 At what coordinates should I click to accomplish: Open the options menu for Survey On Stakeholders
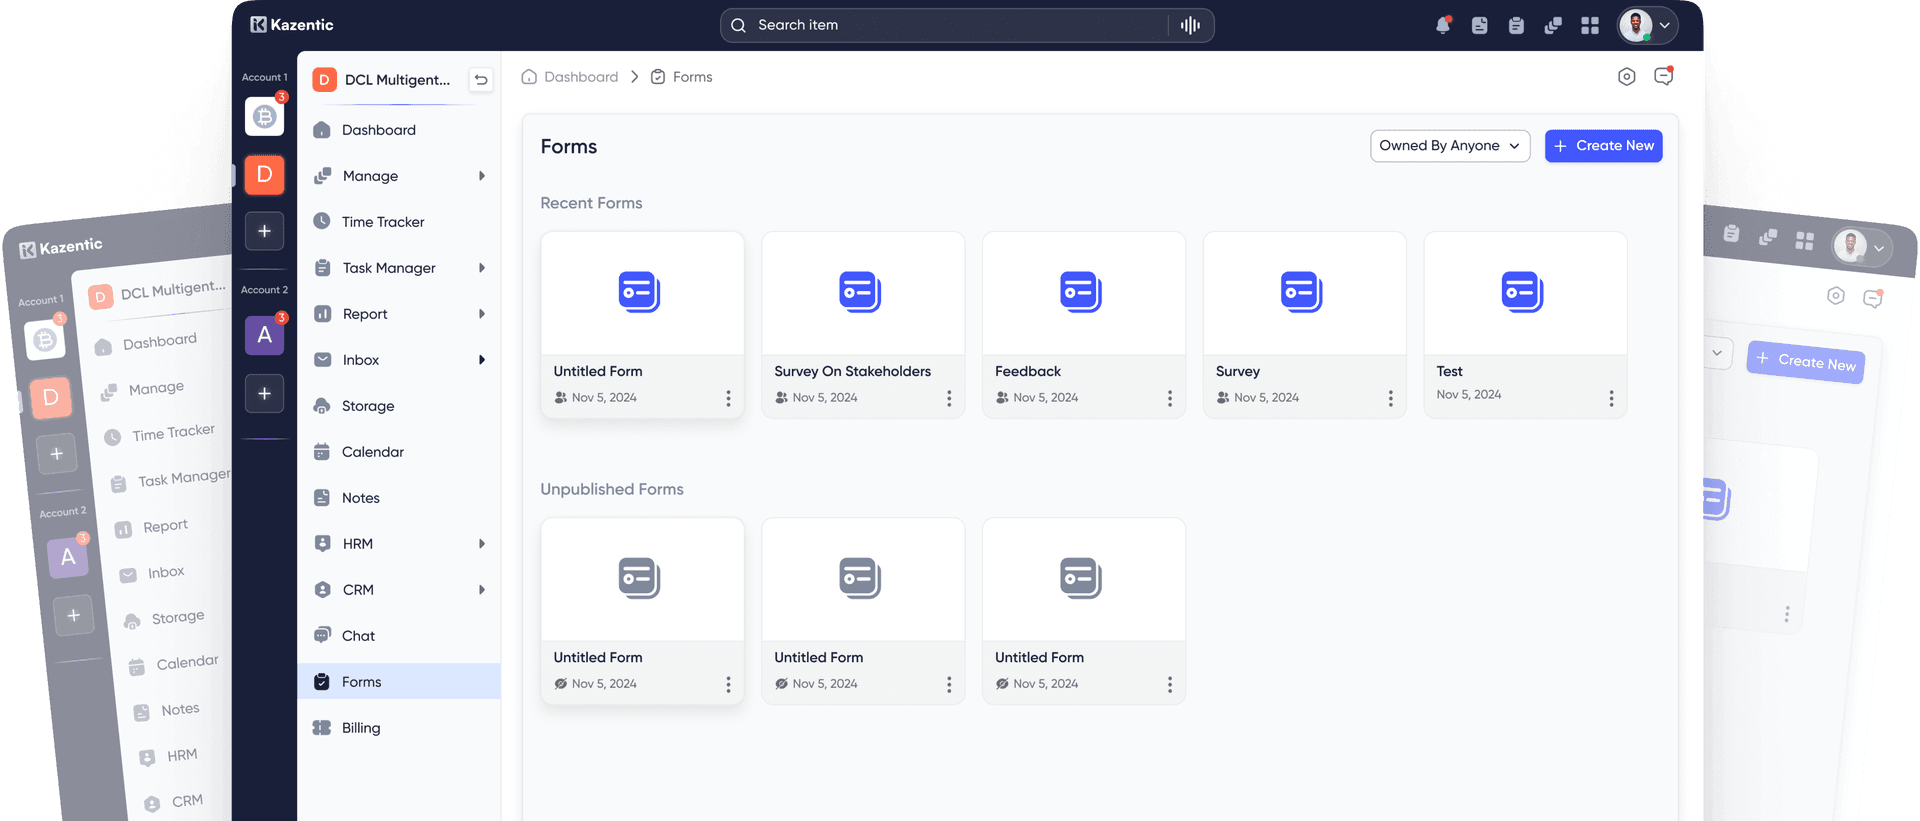click(949, 398)
